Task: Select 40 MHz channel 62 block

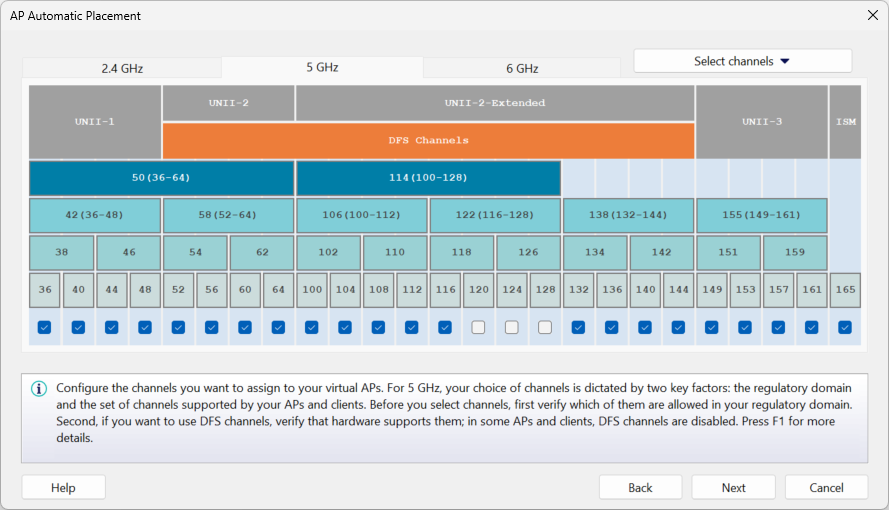Action: pos(262,253)
